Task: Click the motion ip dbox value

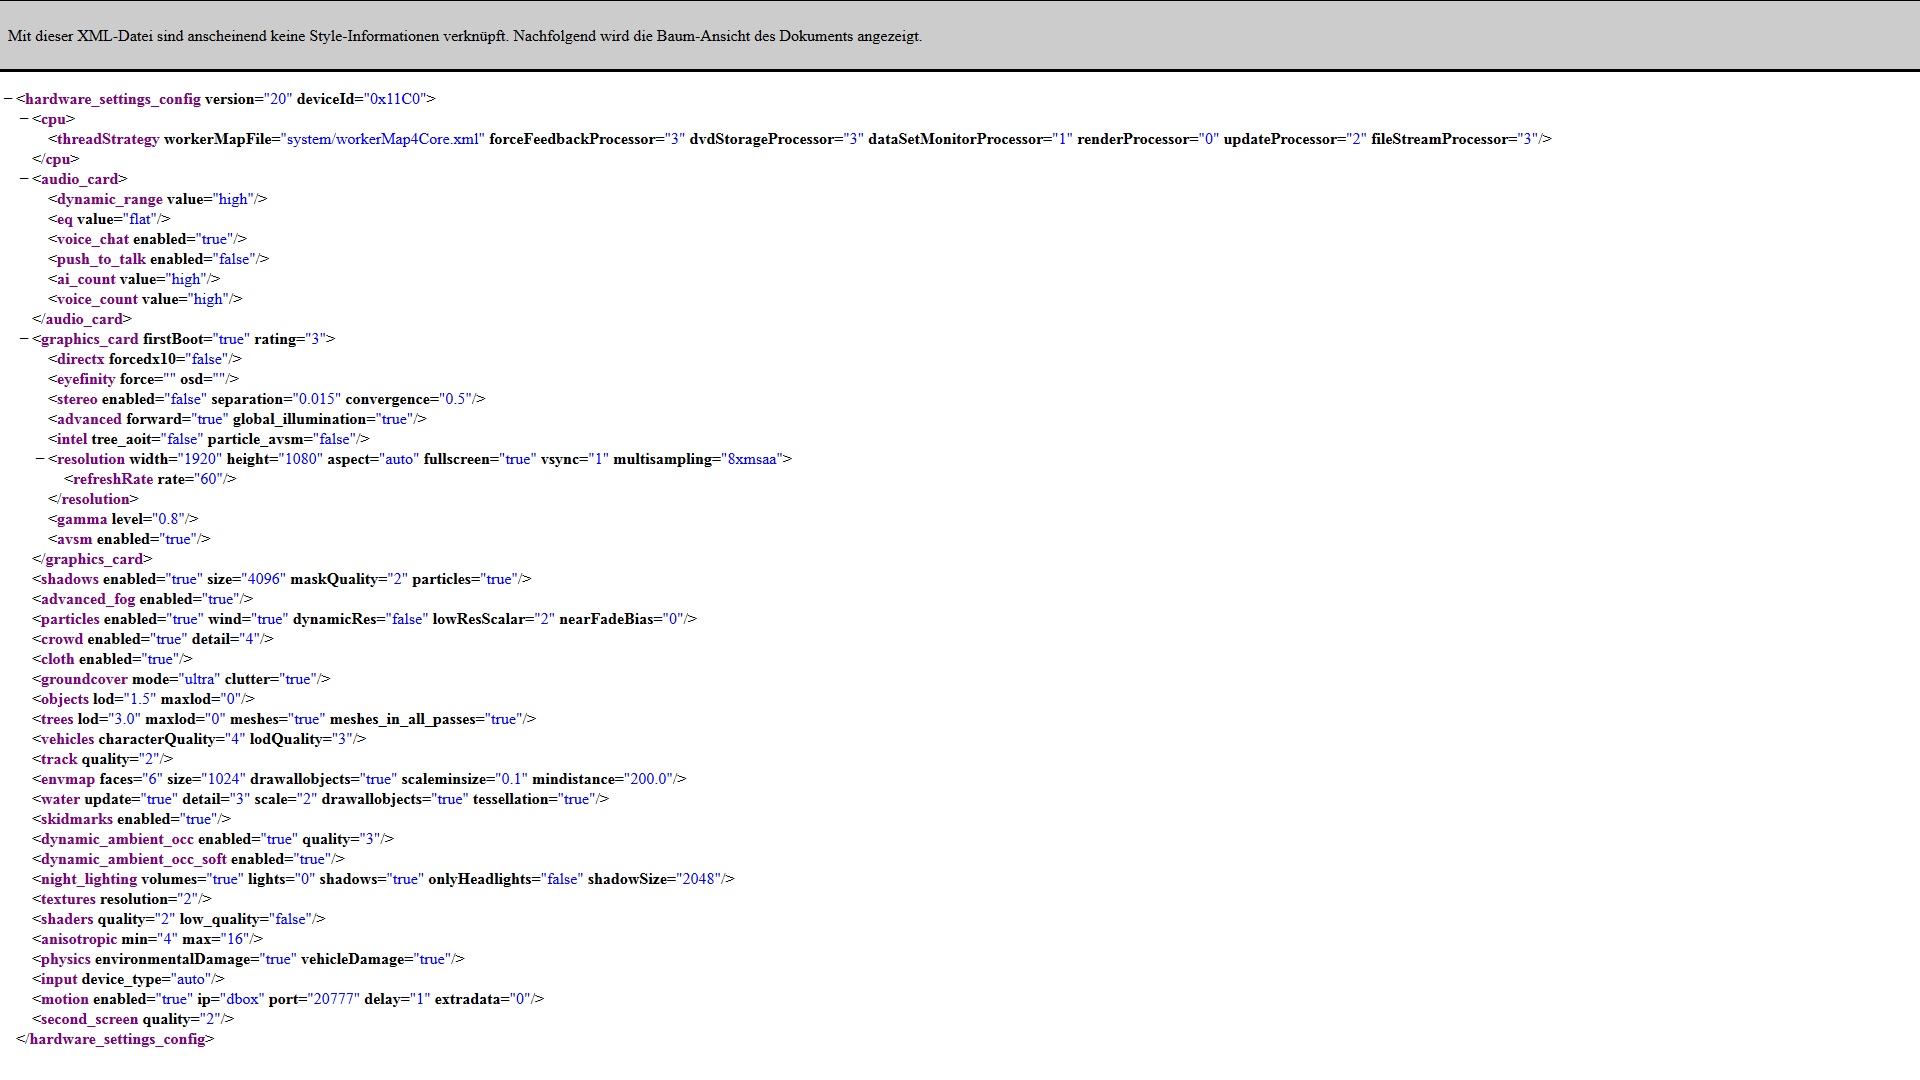Action: point(243,999)
